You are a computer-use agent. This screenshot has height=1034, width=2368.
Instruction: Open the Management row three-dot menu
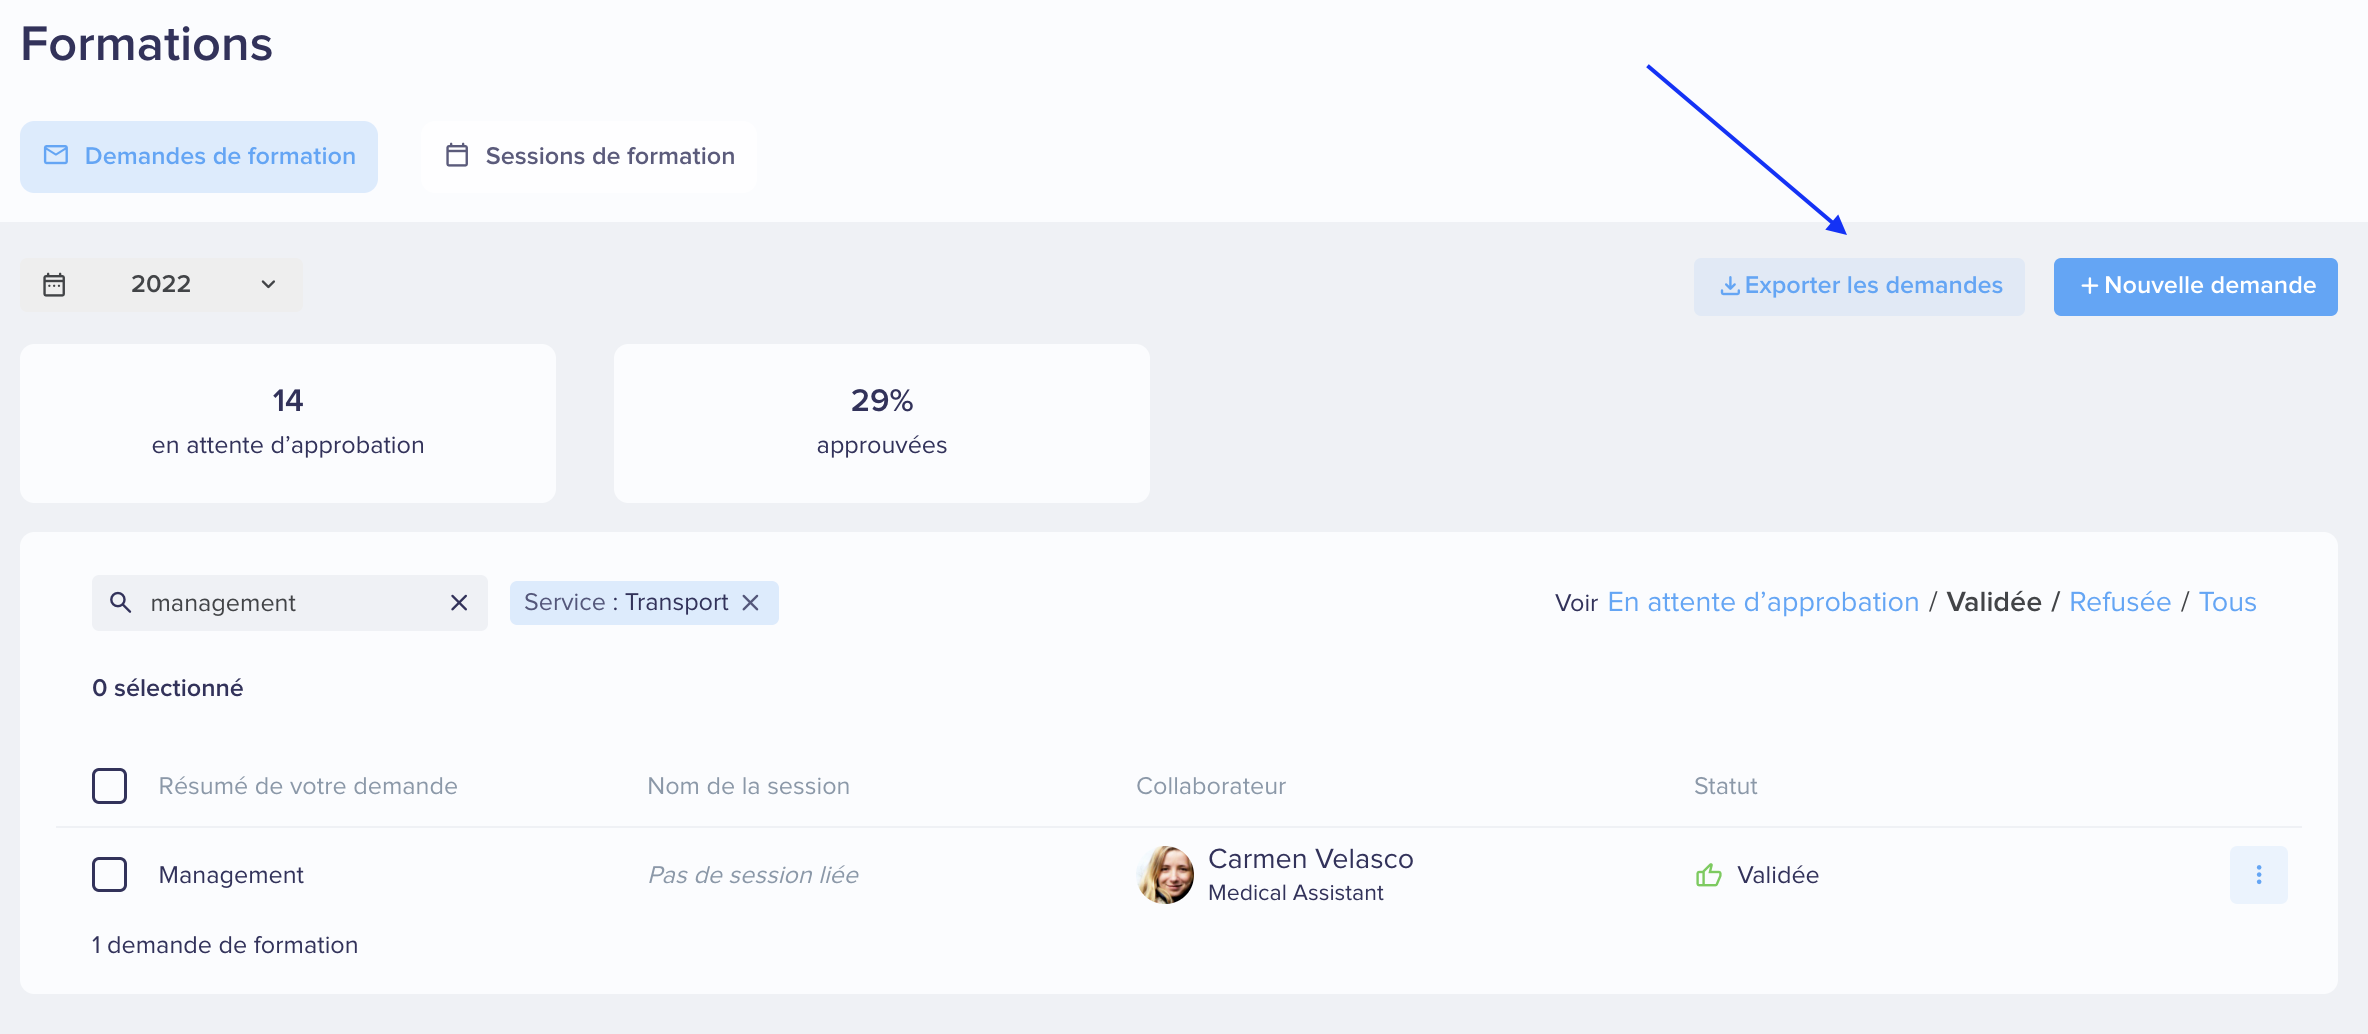pos(2259,875)
